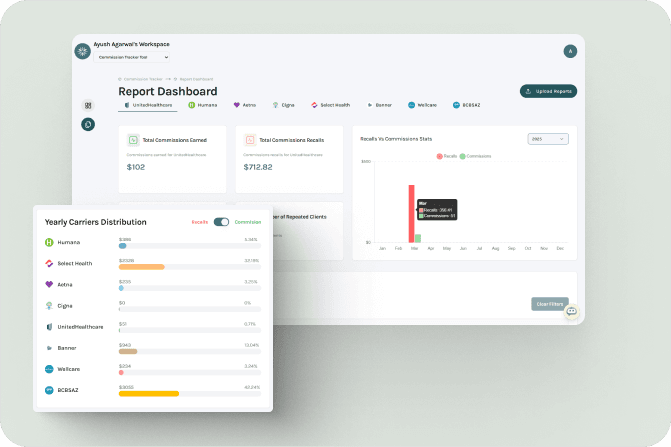Click the UnitedHealthcare logo in distribution list

coord(49,327)
